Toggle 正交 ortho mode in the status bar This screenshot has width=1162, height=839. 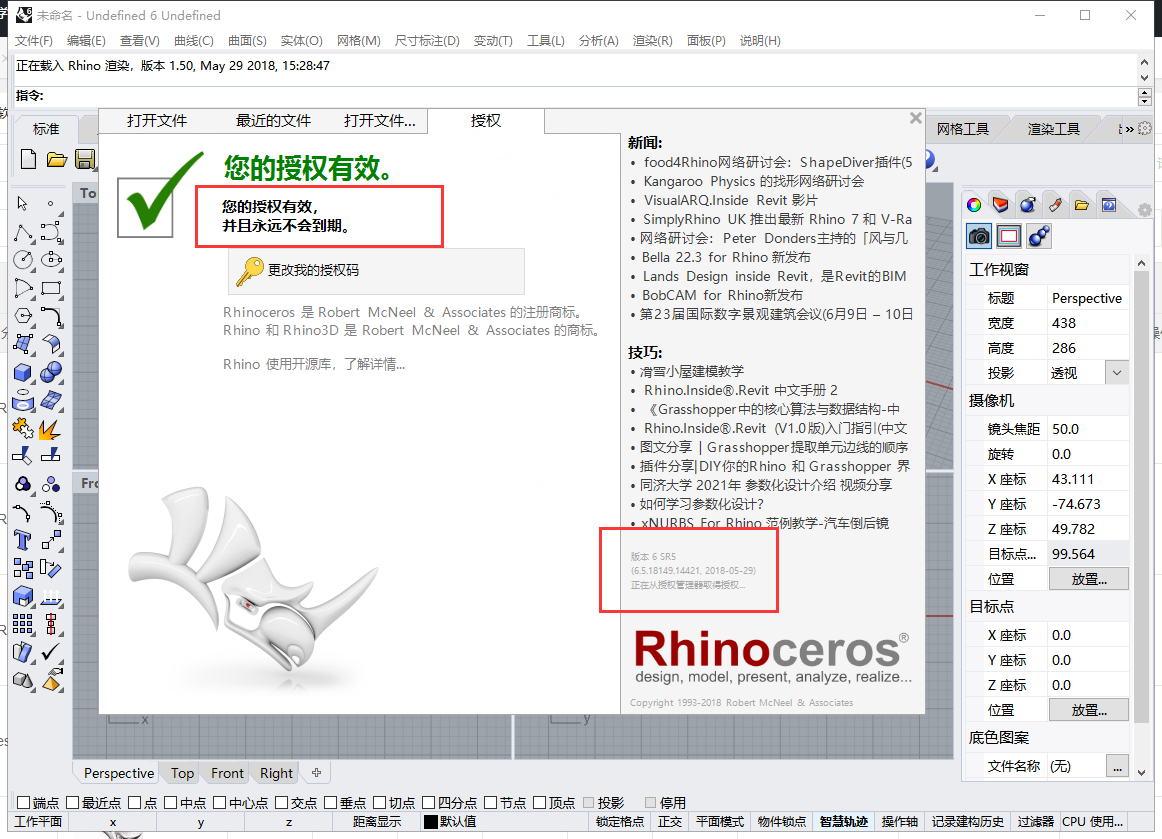[670, 821]
